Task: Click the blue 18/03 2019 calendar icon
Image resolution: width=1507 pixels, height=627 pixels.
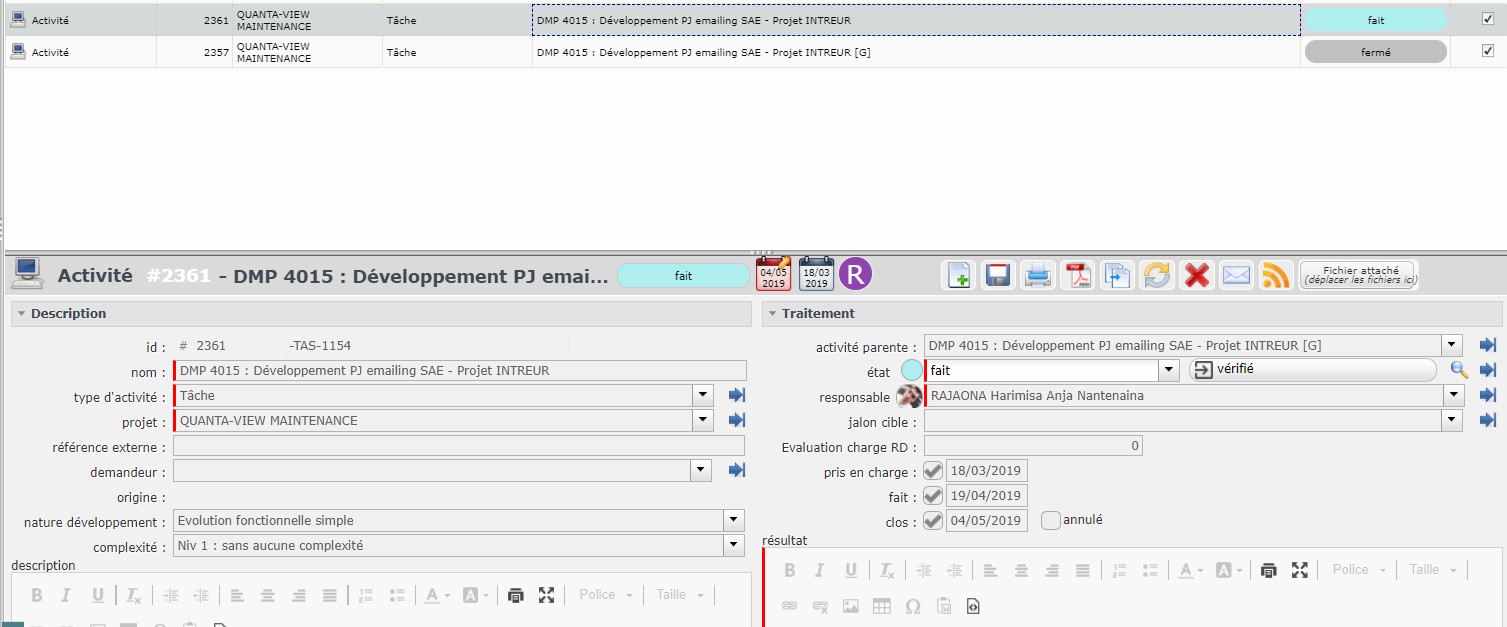Action: pos(816,274)
